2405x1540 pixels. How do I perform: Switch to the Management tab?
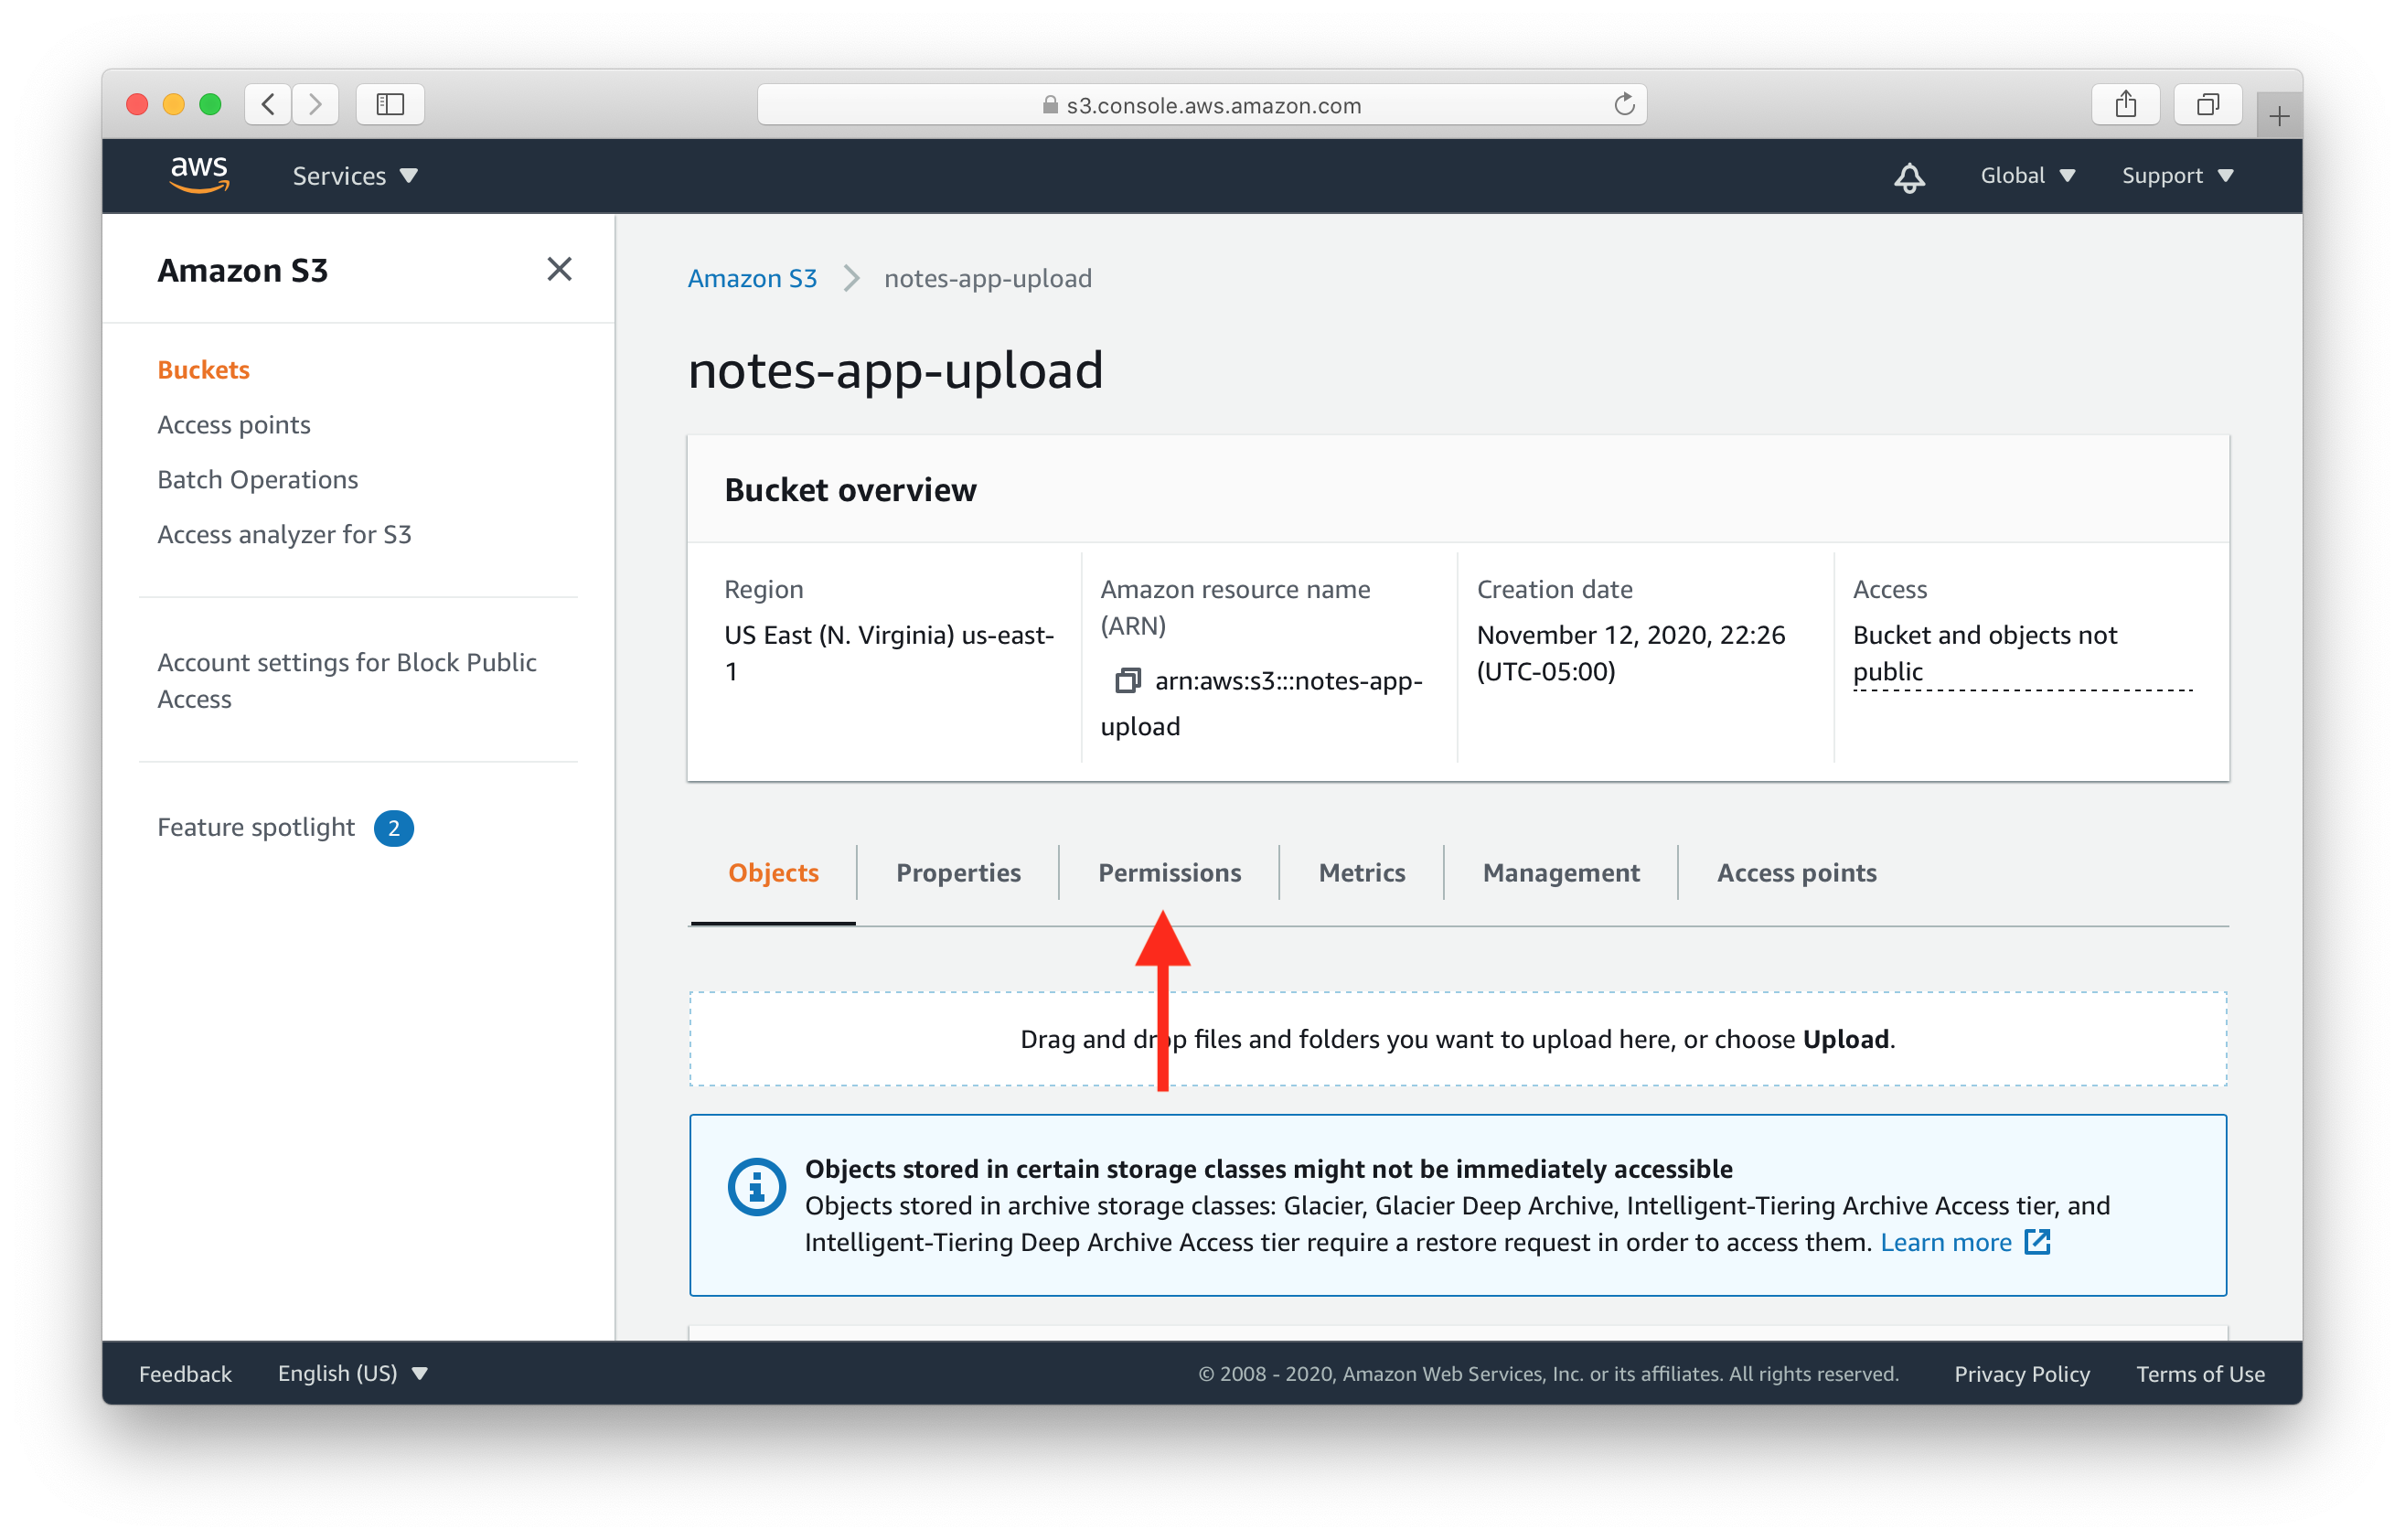(1560, 873)
